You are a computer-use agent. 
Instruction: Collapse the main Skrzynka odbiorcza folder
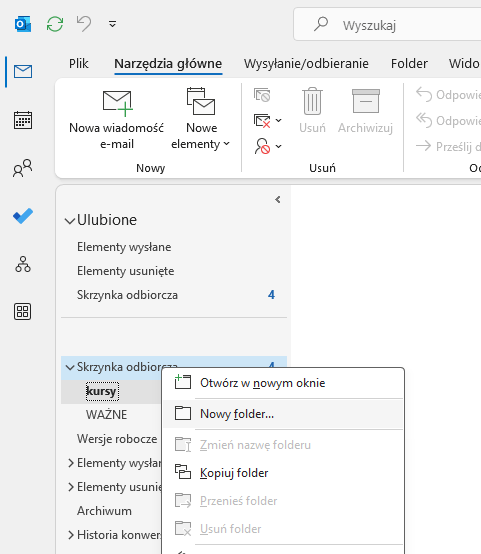coord(70,368)
